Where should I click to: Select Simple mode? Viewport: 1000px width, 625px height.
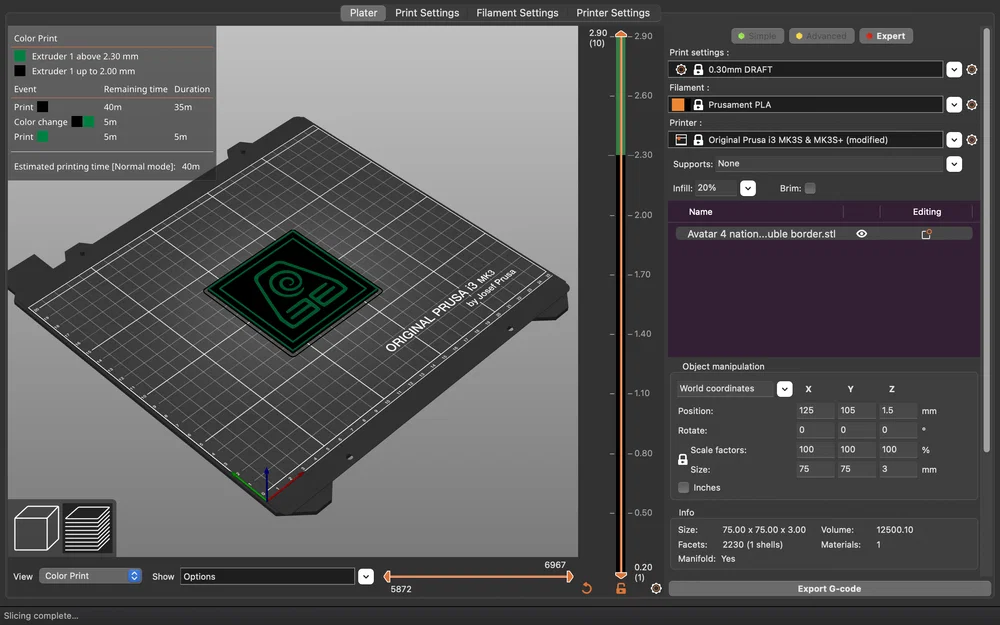tap(757, 36)
